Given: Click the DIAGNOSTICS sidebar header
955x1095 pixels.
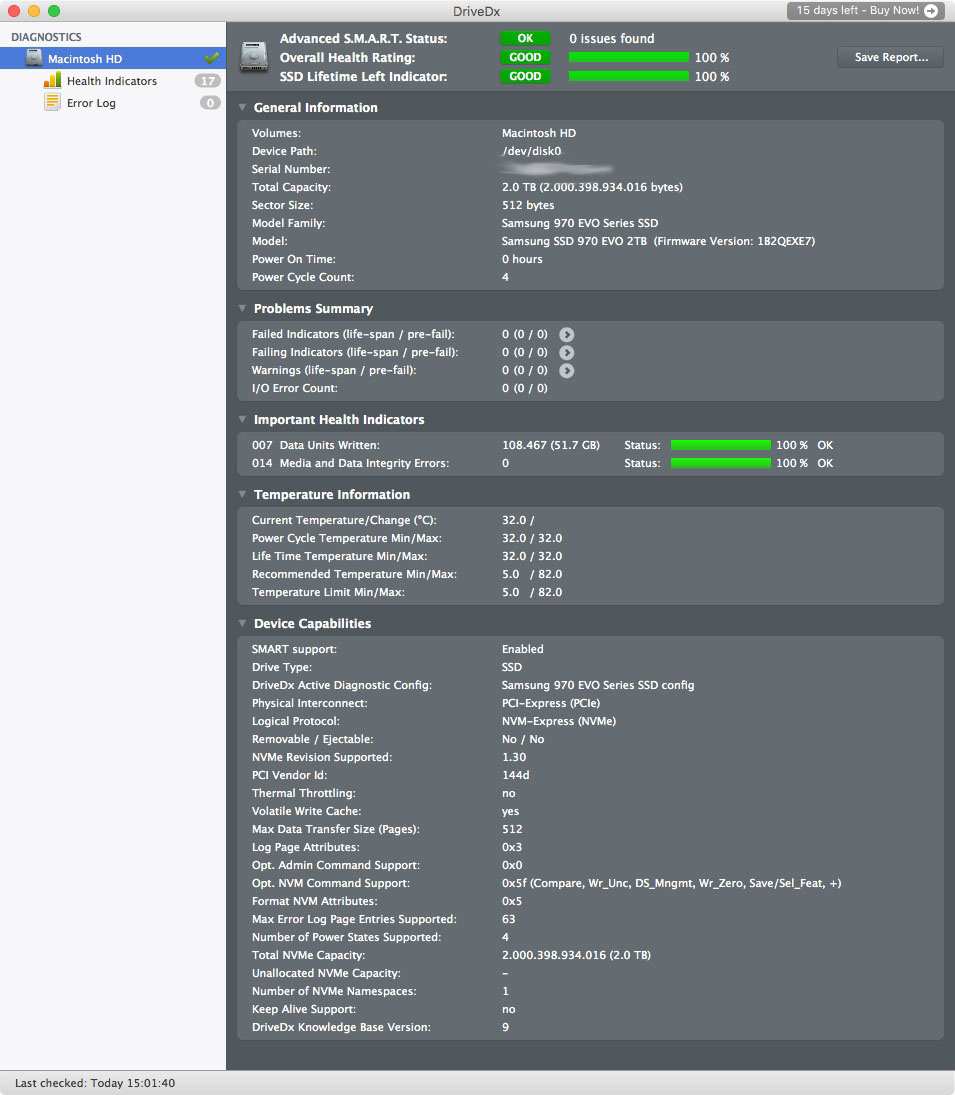Looking at the screenshot, I should 46,37.
